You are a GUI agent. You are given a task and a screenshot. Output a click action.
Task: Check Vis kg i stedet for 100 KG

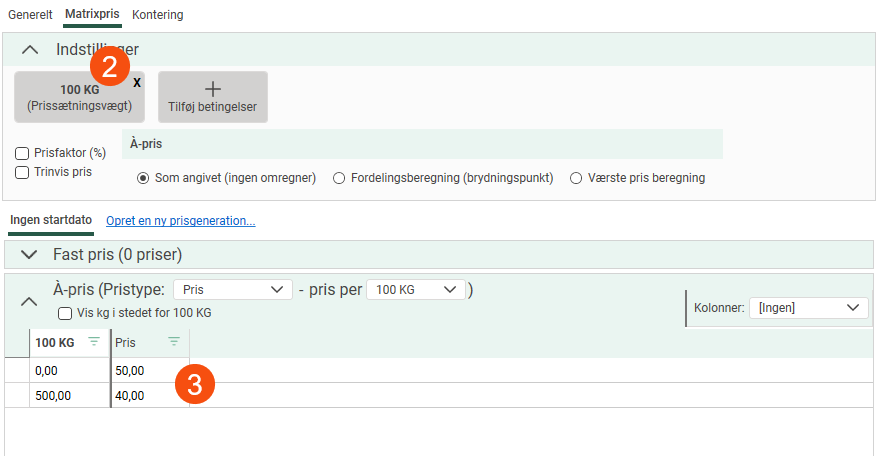point(65,313)
